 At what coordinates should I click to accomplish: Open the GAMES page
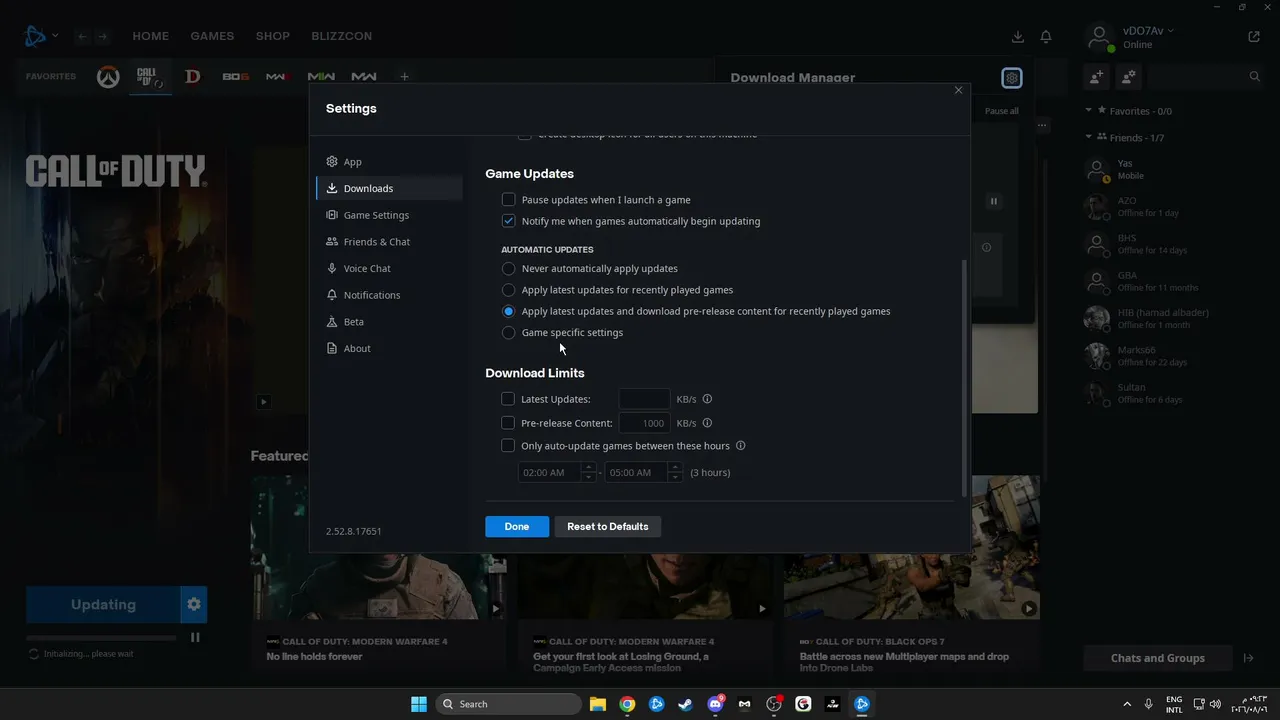212,36
